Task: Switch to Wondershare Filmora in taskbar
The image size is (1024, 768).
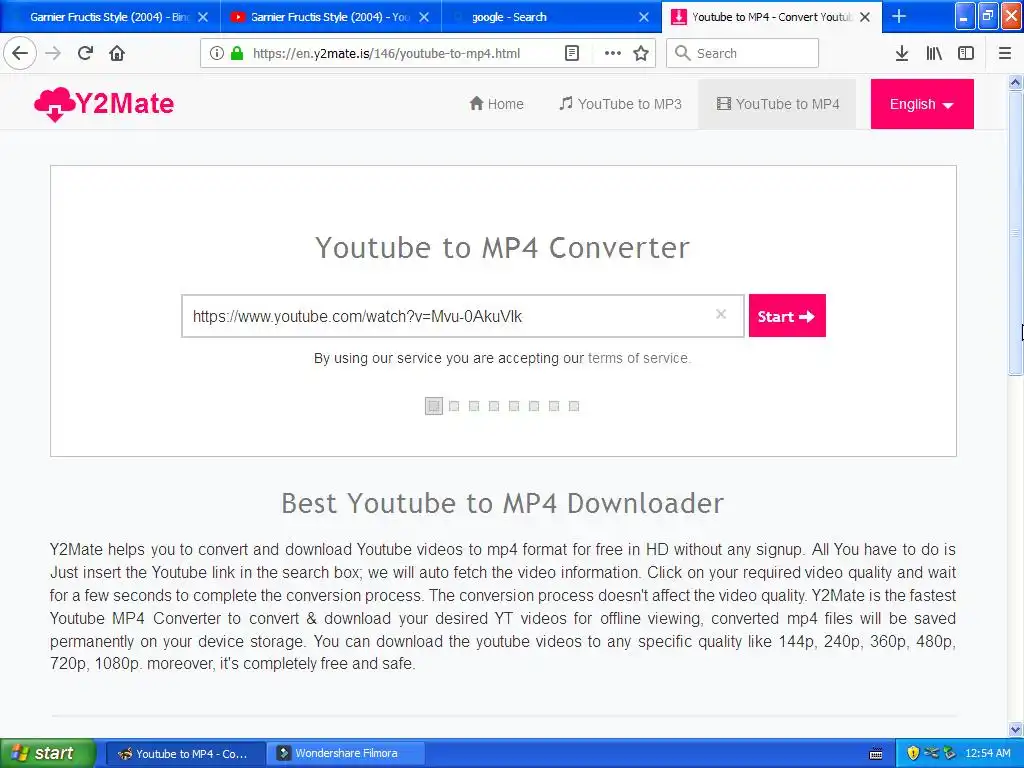Action: tap(347, 754)
